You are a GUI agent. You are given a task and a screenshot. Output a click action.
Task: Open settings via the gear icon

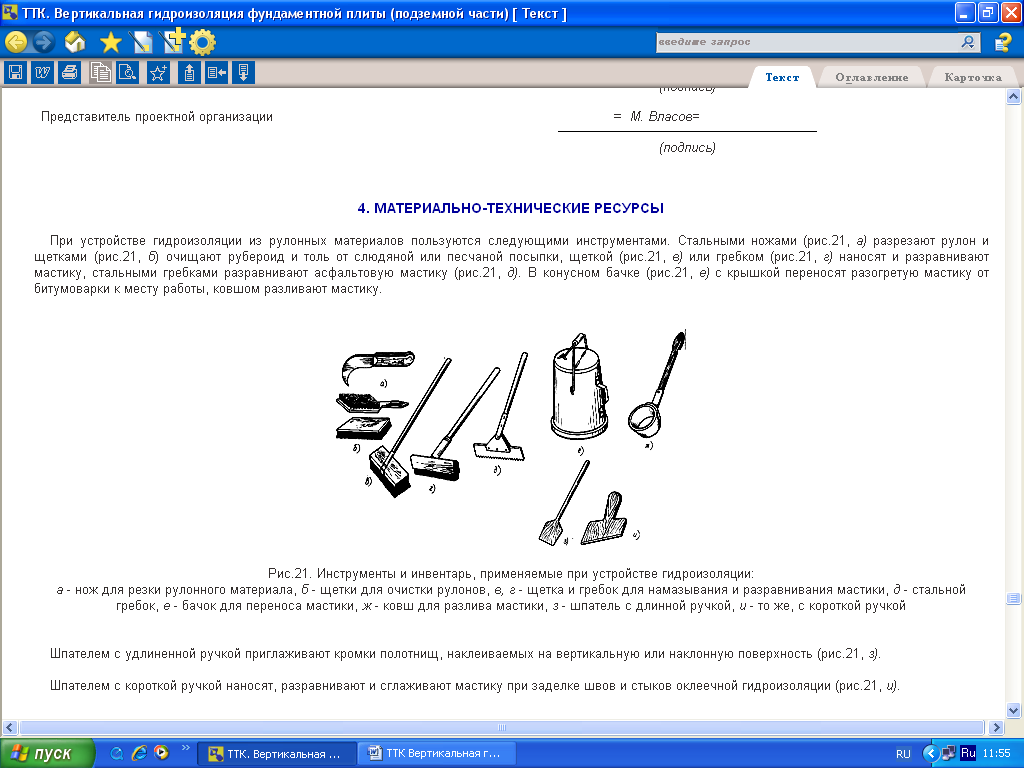[202, 43]
